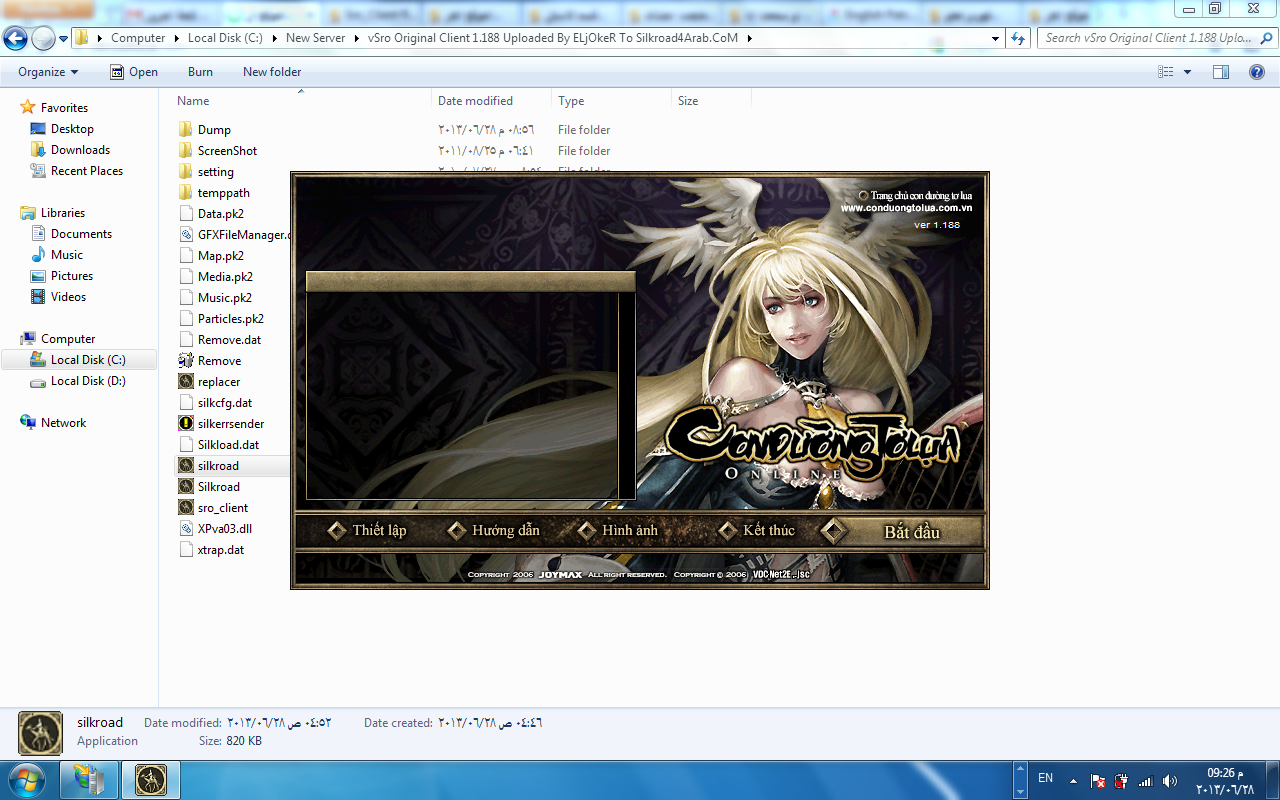Select the setting folder icon

click(x=185, y=172)
